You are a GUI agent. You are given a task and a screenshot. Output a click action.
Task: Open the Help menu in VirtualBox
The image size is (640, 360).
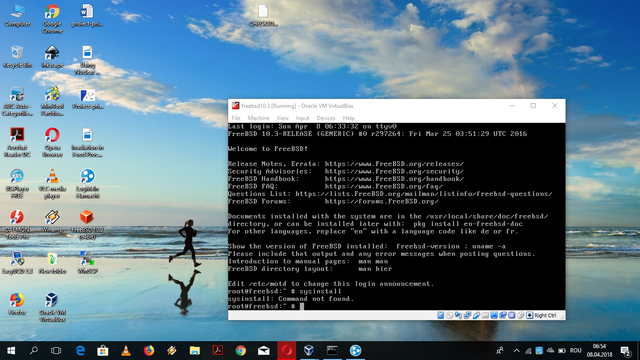click(349, 118)
